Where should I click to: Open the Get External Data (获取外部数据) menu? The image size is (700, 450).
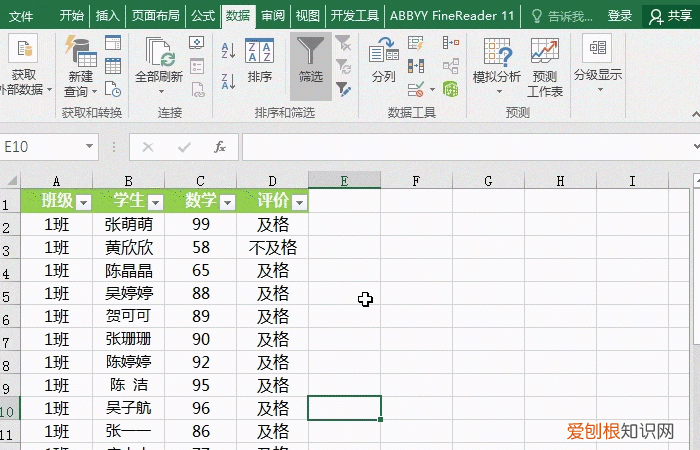[25, 67]
